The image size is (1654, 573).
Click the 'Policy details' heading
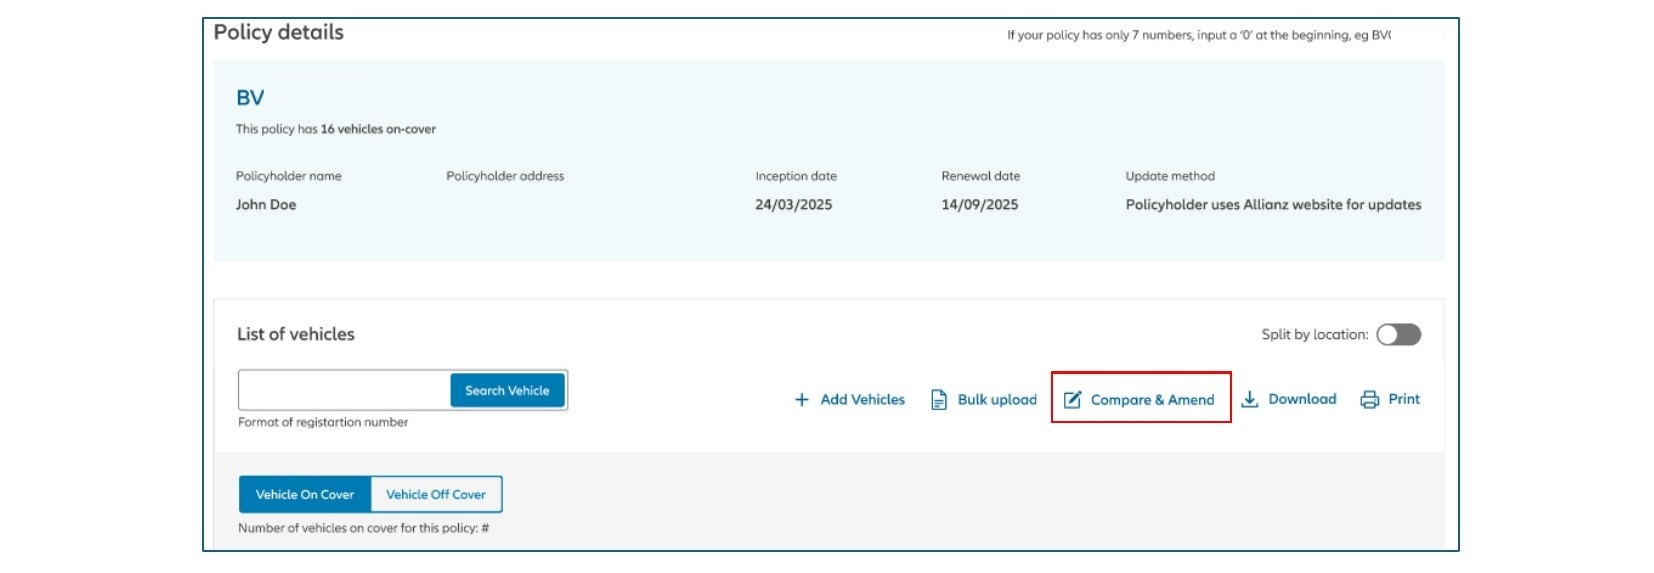[x=279, y=32]
